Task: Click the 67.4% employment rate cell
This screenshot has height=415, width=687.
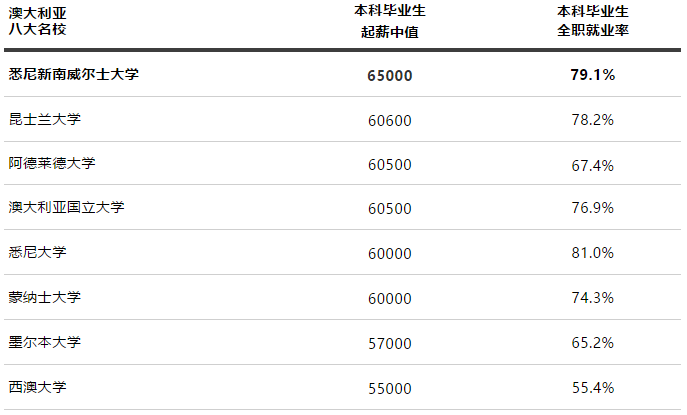Action: pos(592,165)
